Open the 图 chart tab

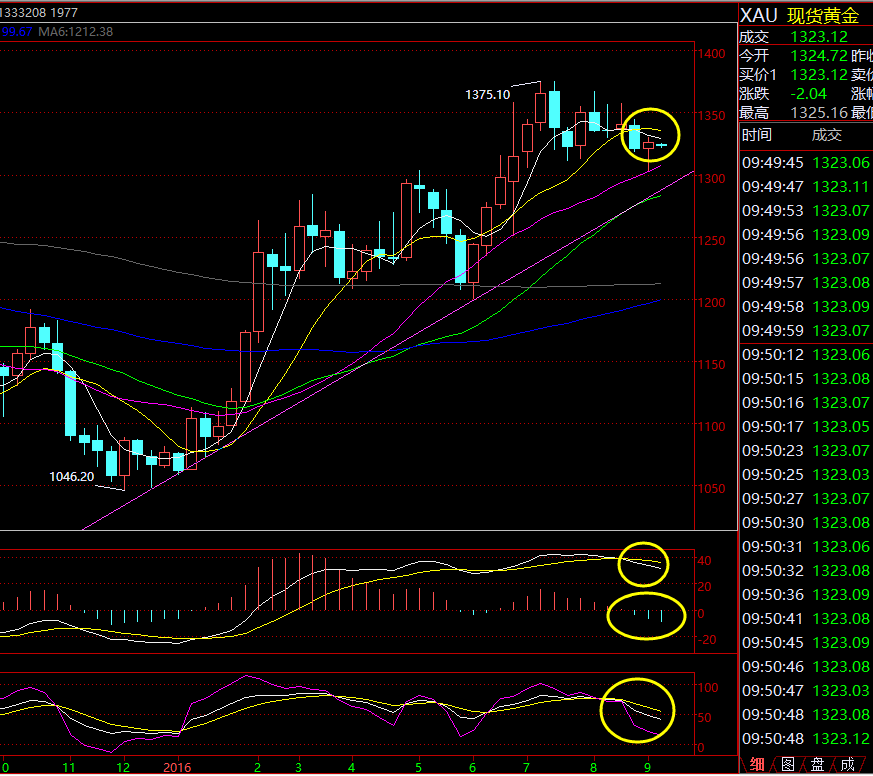(x=788, y=765)
